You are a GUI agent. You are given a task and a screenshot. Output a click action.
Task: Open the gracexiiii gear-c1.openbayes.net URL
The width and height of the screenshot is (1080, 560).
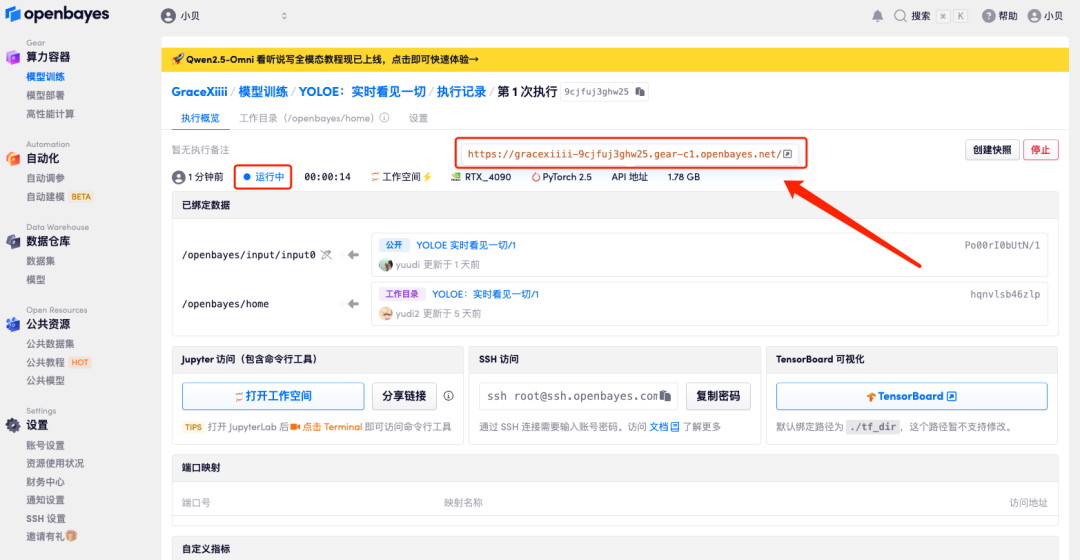coord(625,154)
